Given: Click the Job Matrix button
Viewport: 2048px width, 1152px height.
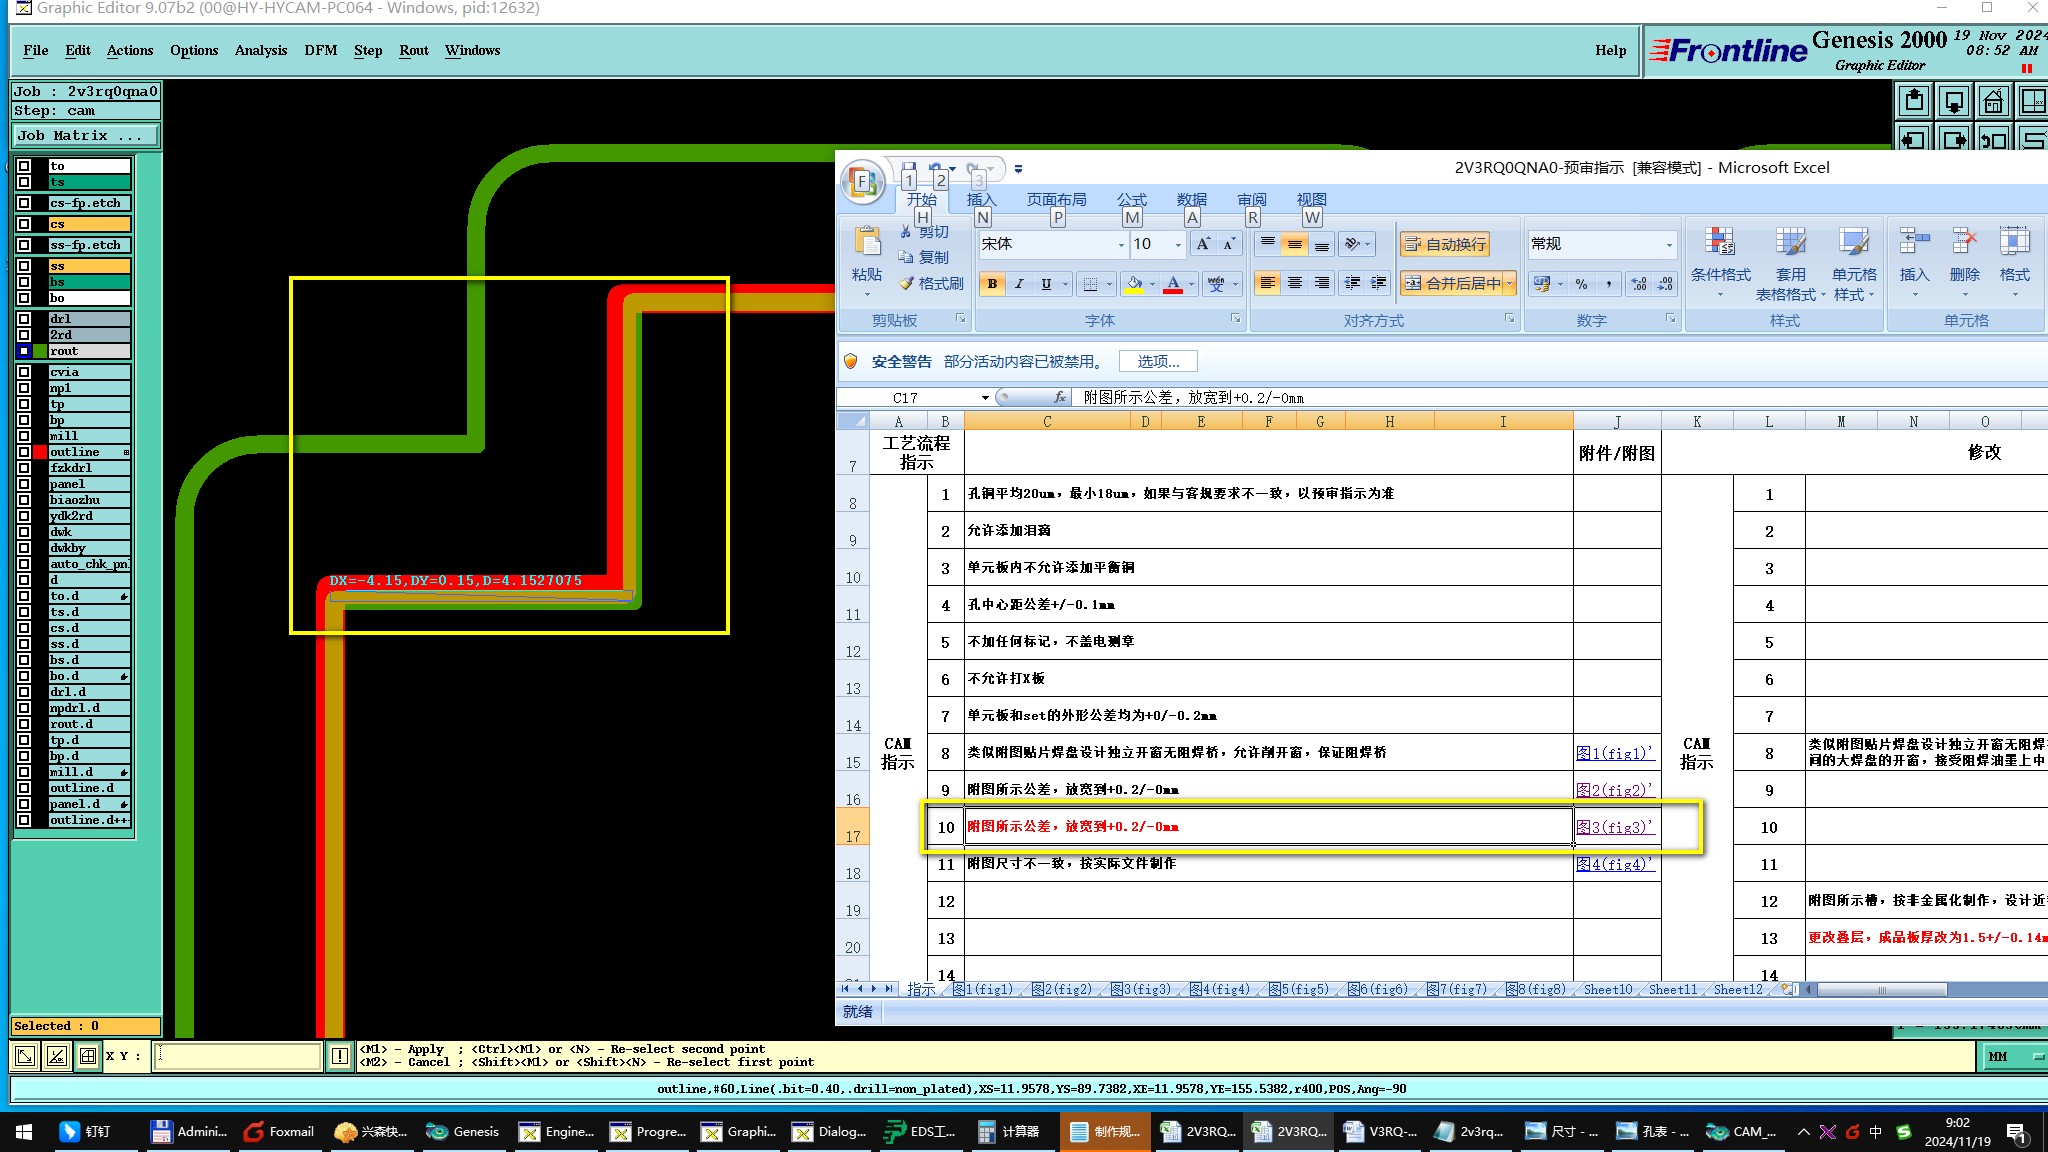Looking at the screenshot, I should (84, 136).
